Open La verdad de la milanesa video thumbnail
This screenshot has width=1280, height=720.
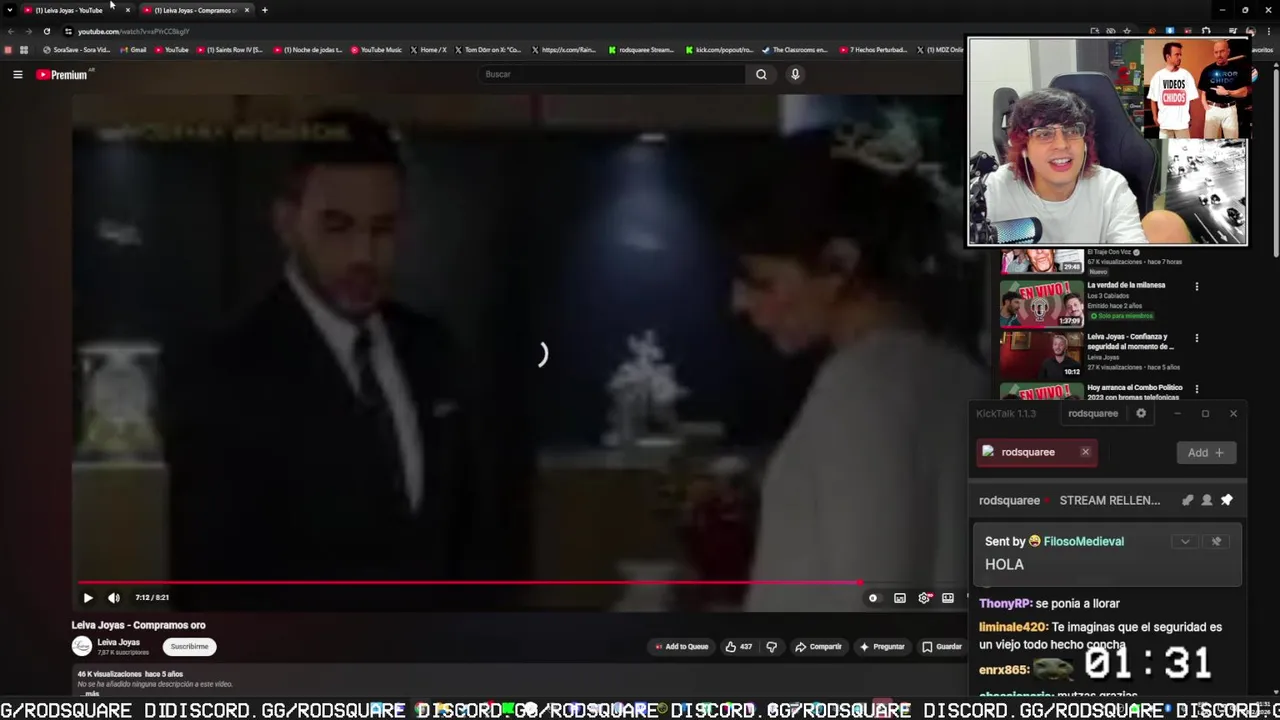tap(1041, 303)
